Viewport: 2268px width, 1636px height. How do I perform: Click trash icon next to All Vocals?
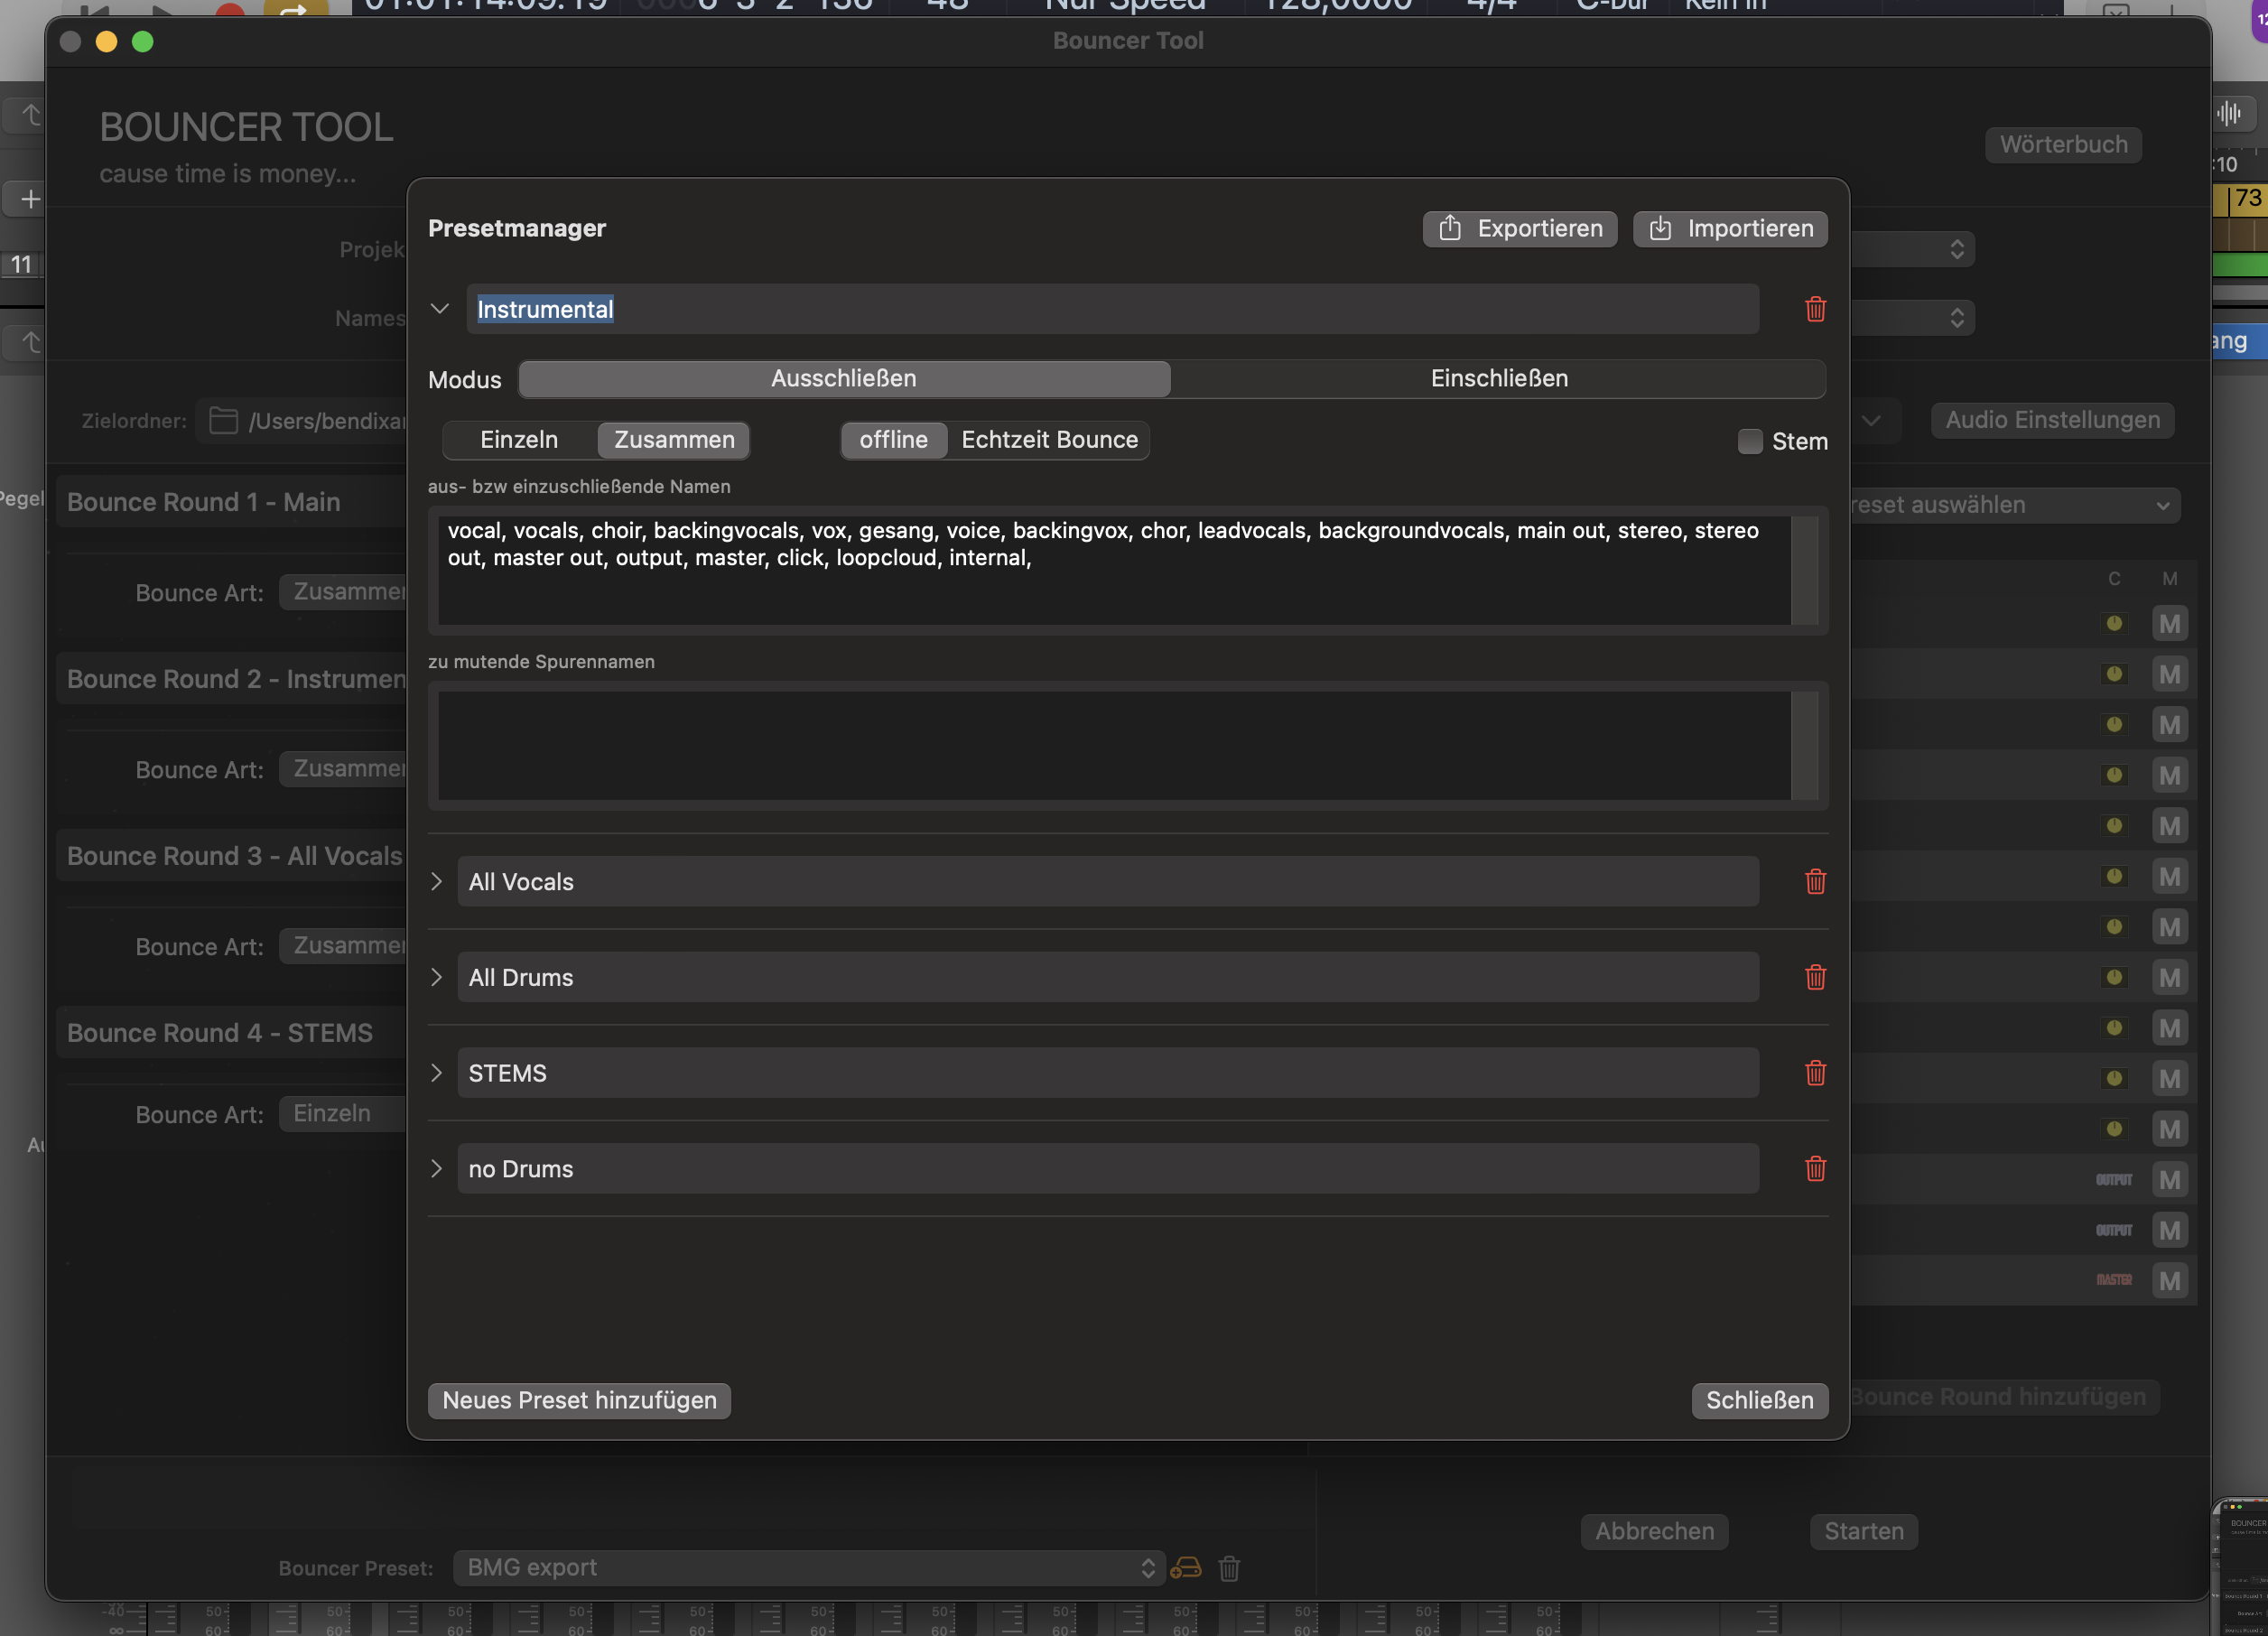[1815, 881]
